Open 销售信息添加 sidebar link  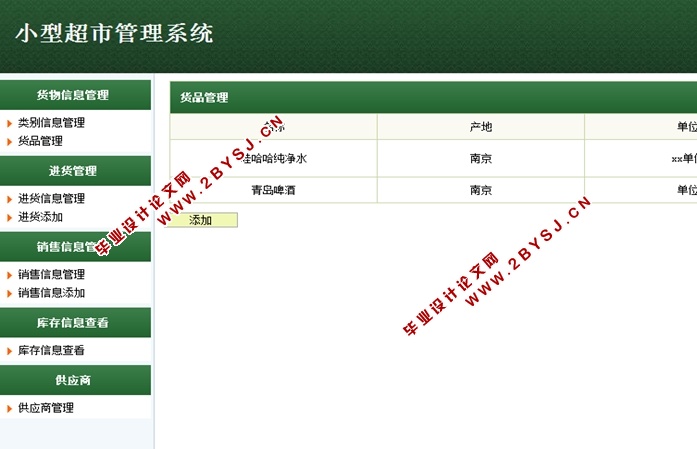pyautogui.click(x=51, y=293)
